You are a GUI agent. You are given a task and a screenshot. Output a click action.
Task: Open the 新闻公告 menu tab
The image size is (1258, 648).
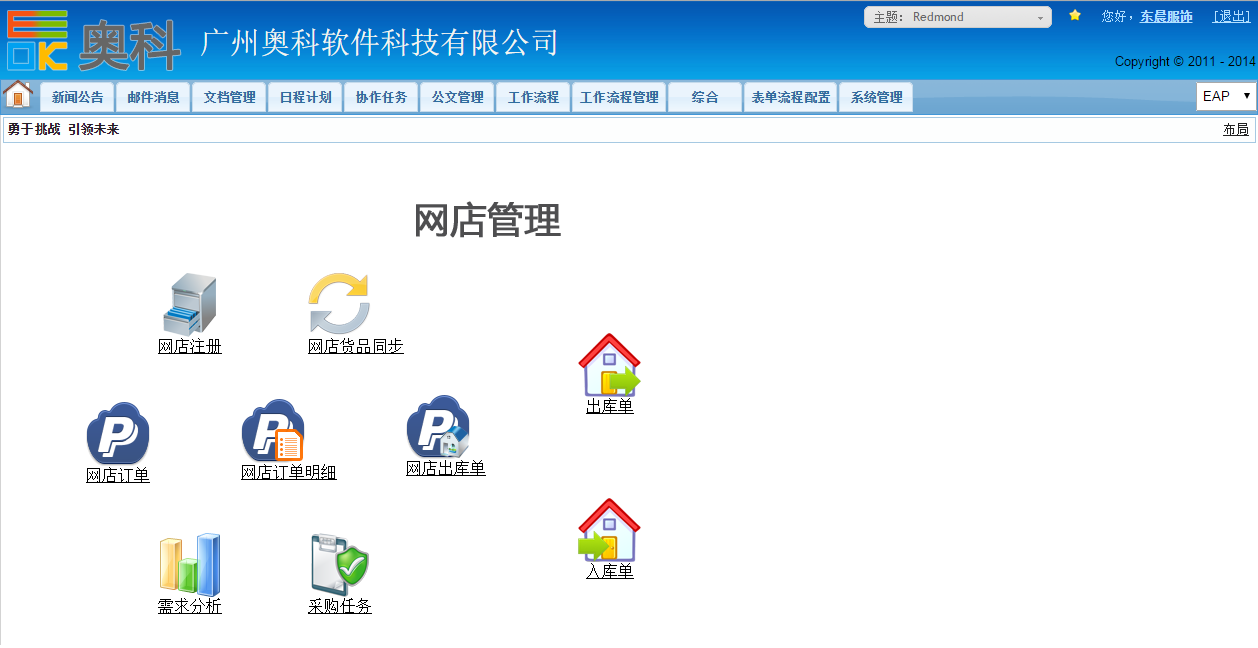[77, 97]
